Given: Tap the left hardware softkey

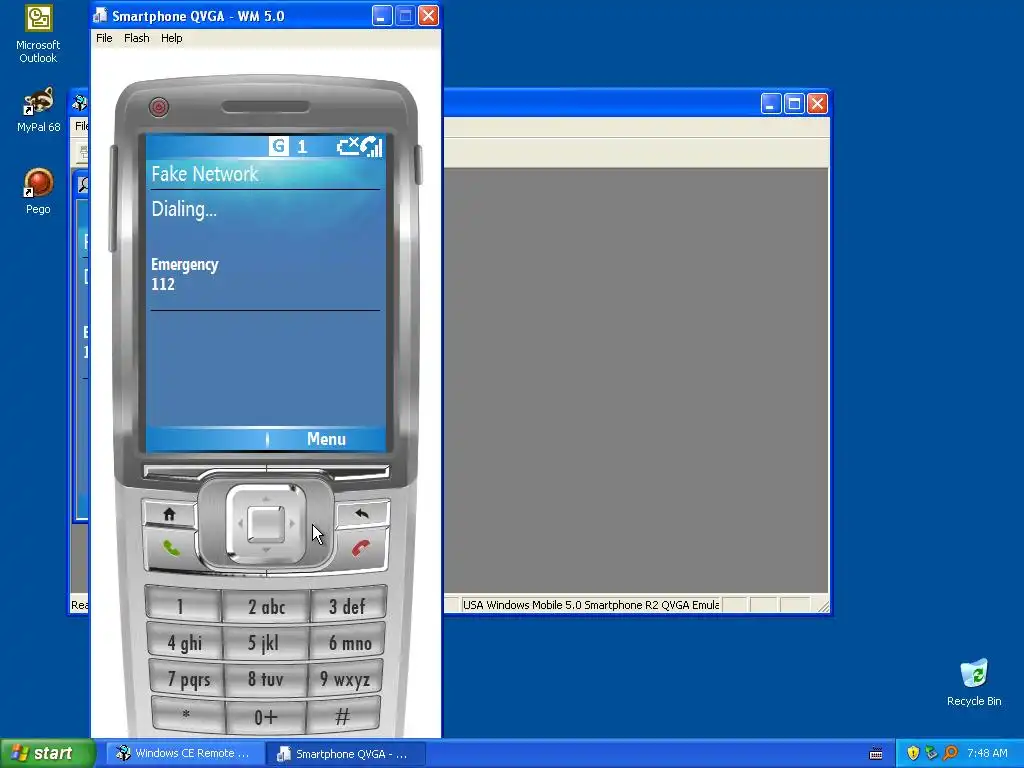Looking at the screenshot, I should pos(204,473).
